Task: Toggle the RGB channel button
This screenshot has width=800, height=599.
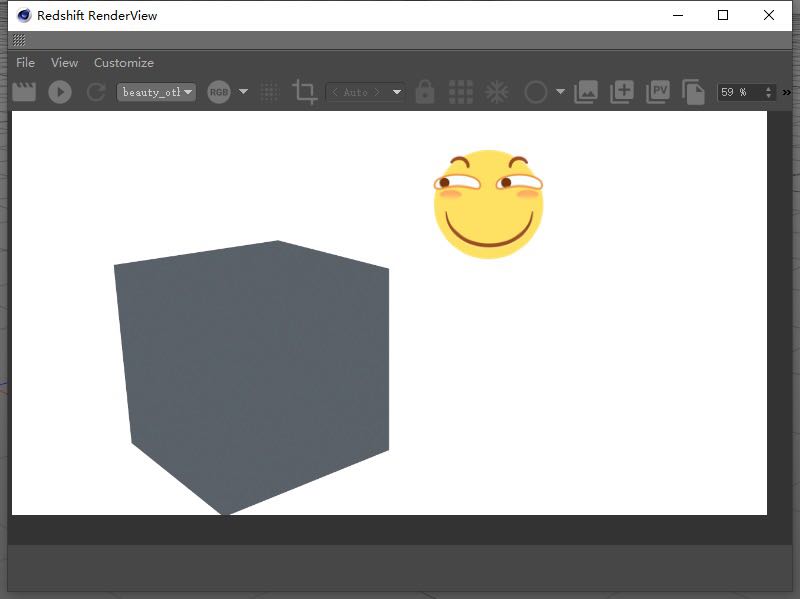Action: [x=218, y=92]
